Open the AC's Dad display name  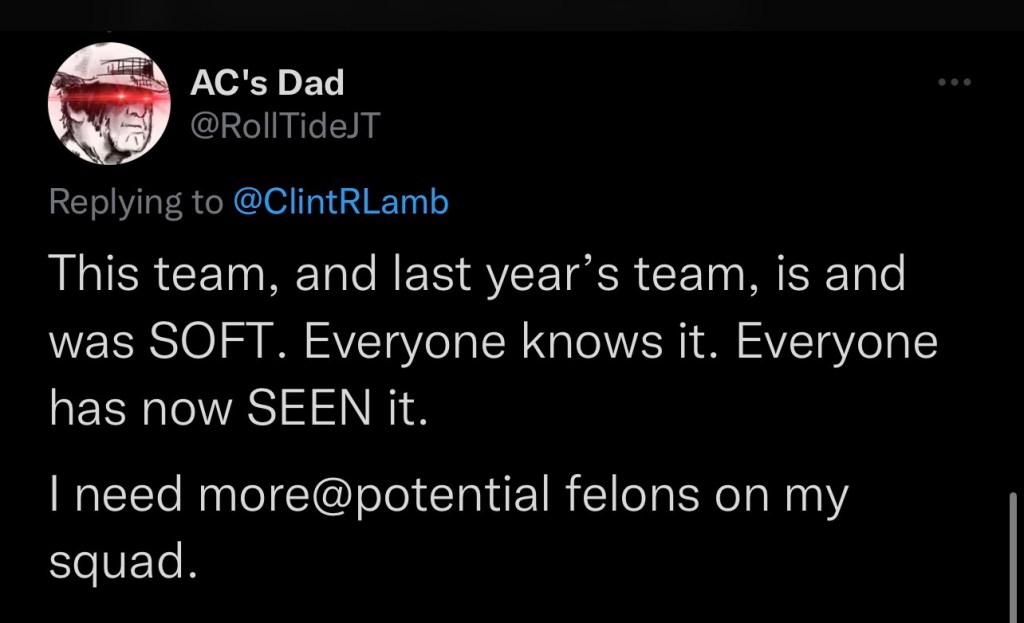click(267, 83)
